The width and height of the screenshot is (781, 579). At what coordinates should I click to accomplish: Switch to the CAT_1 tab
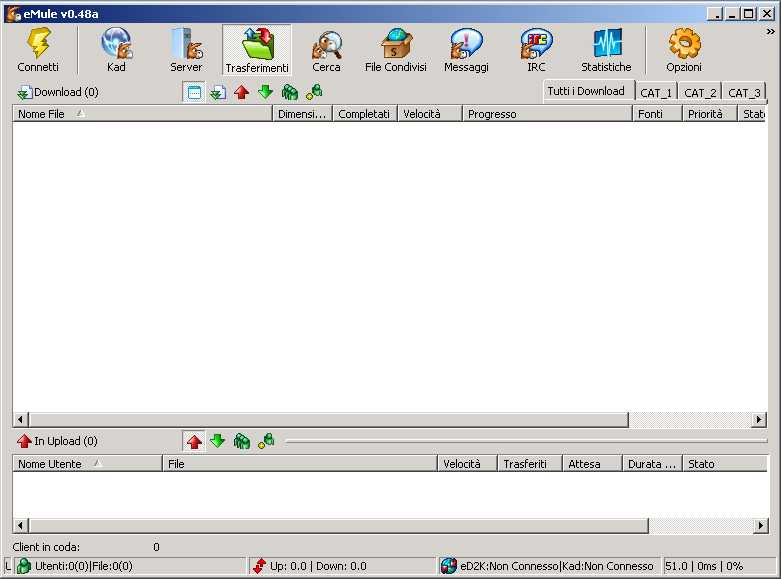[655, 93]
